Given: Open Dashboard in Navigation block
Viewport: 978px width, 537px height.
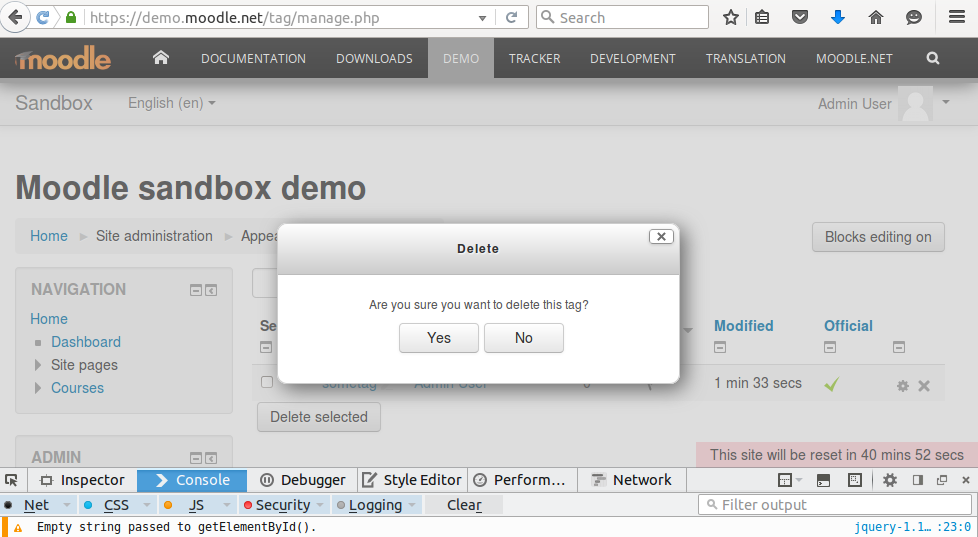Looking at the screenshot, I should point(86,342).
